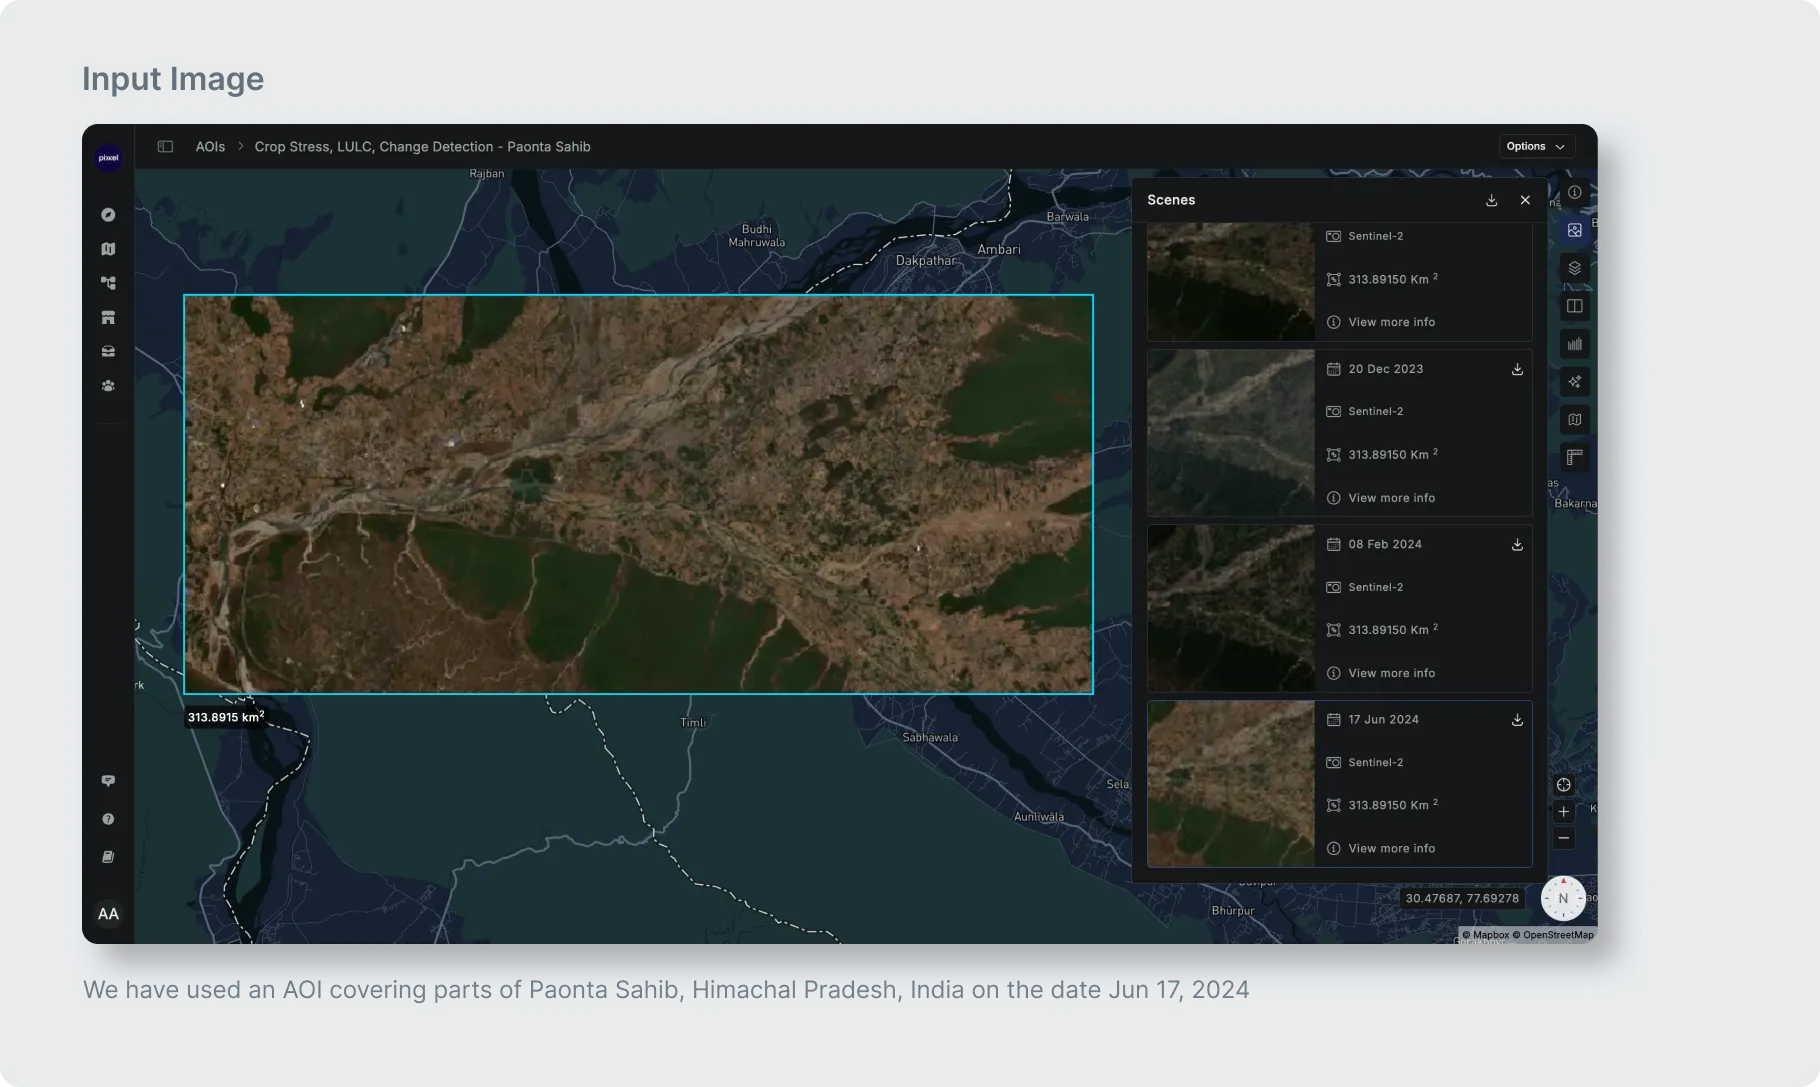Viewport: 1820px width, 1087px height.
Task: Open the marketplace store icon in left sidebar
Action: click(108, 318)
